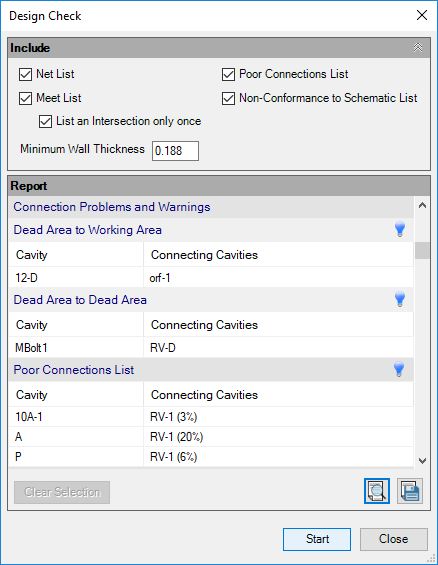Click the Minimum Wall Thickness input field

pos(175,151)
